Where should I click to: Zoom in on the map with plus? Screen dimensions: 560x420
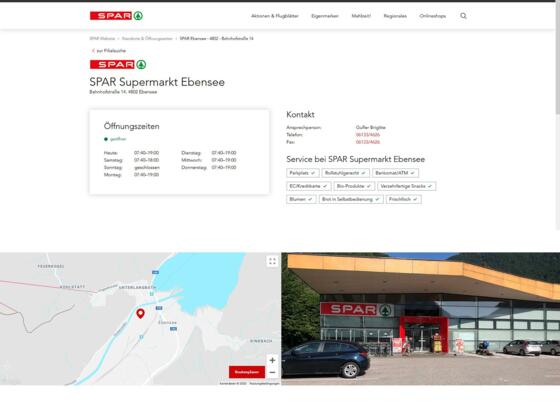click(x=272, y=360)
